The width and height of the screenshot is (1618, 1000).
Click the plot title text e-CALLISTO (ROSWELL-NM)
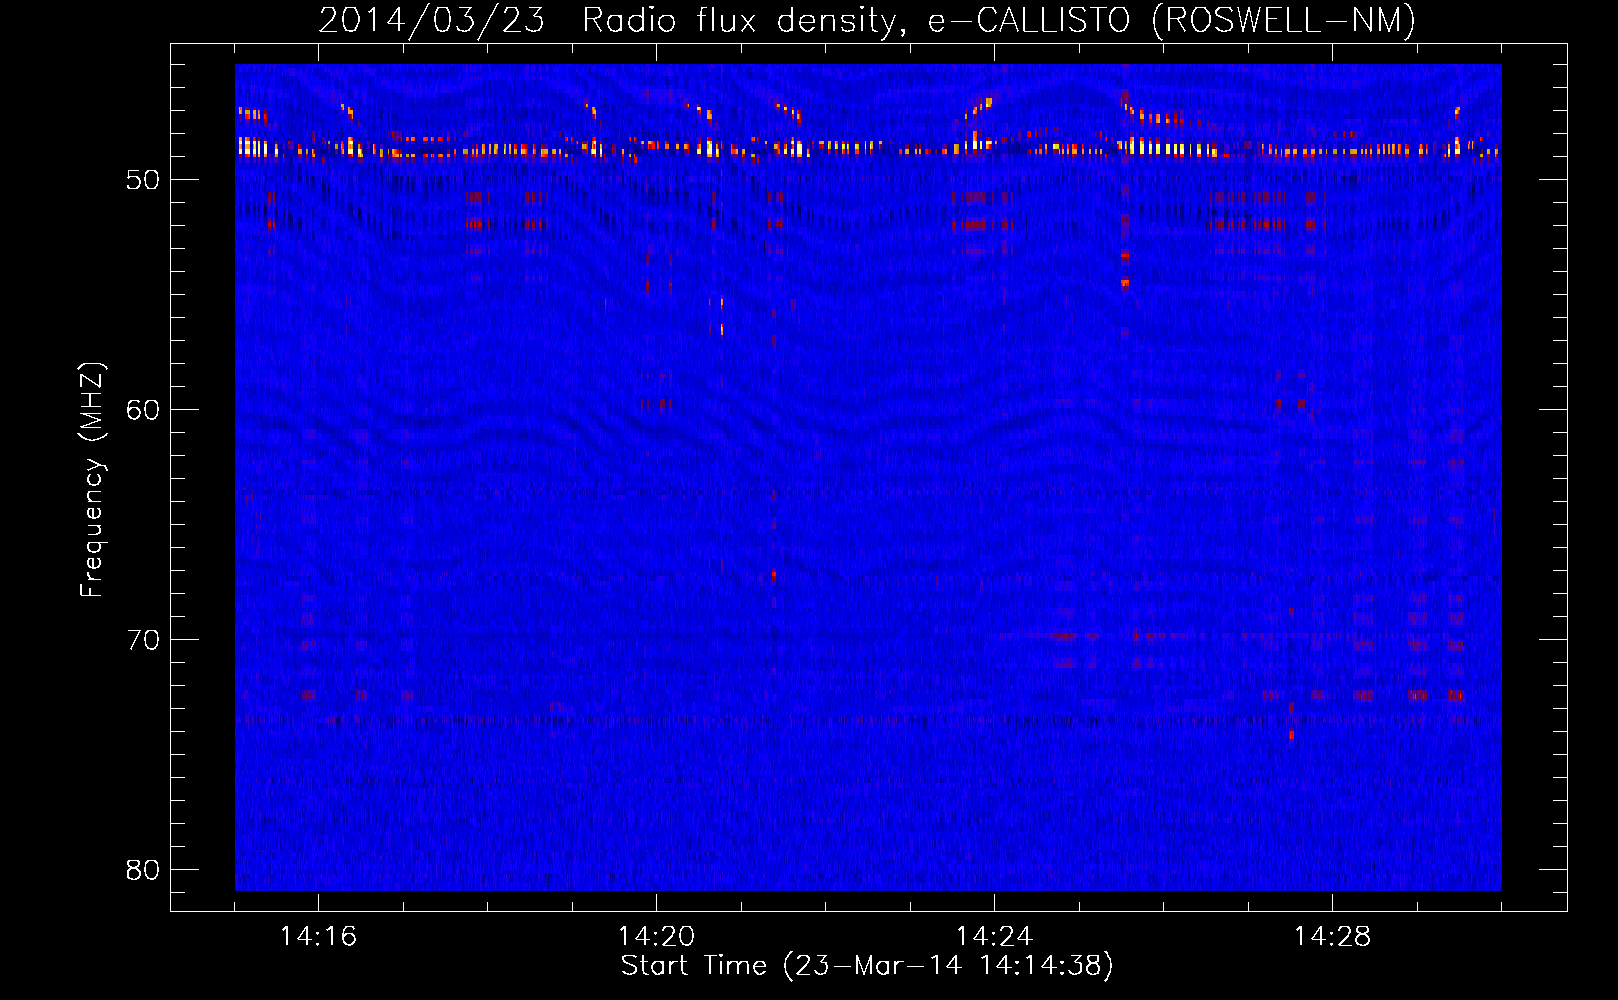1172,20
